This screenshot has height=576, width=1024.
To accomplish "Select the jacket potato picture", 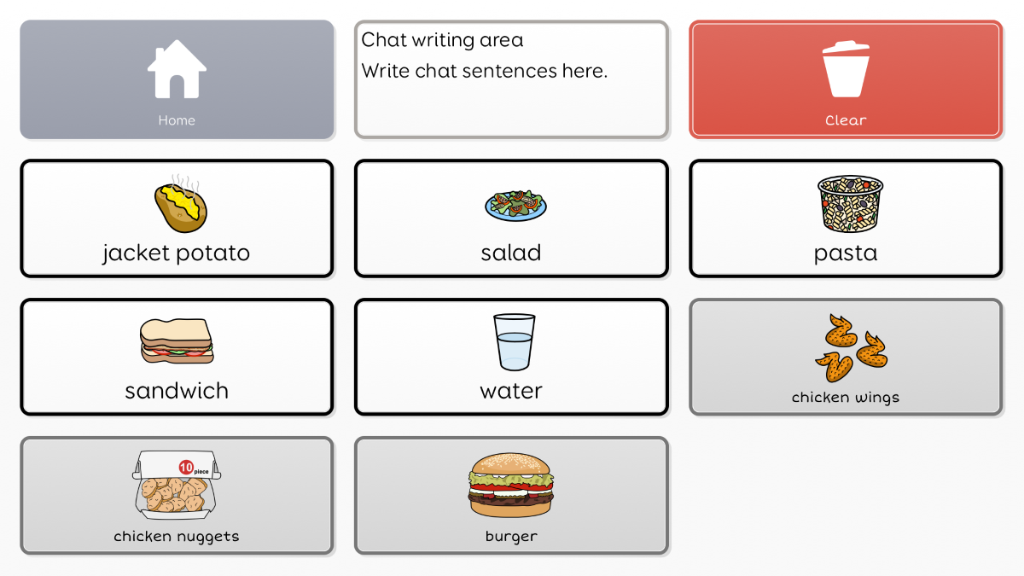I will [181, 204].
